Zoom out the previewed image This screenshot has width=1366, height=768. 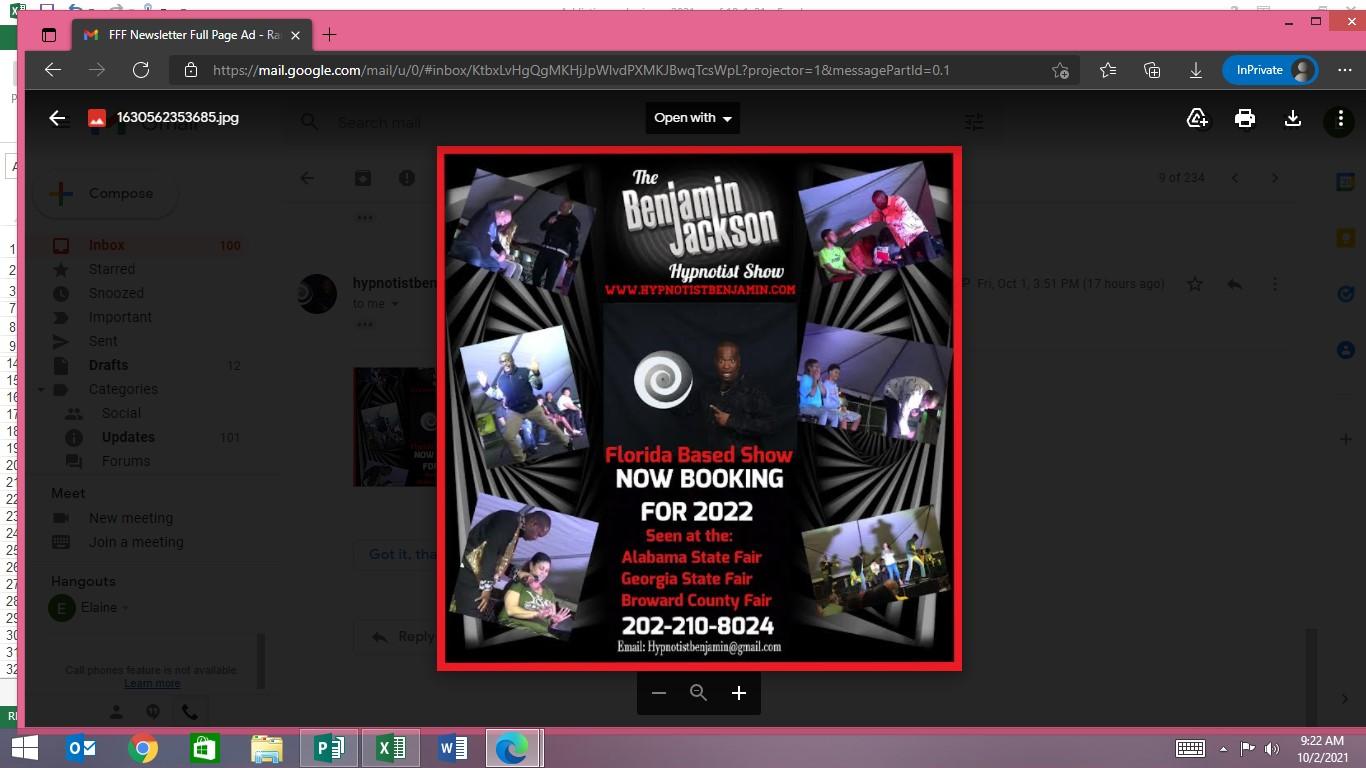point(658,693)
